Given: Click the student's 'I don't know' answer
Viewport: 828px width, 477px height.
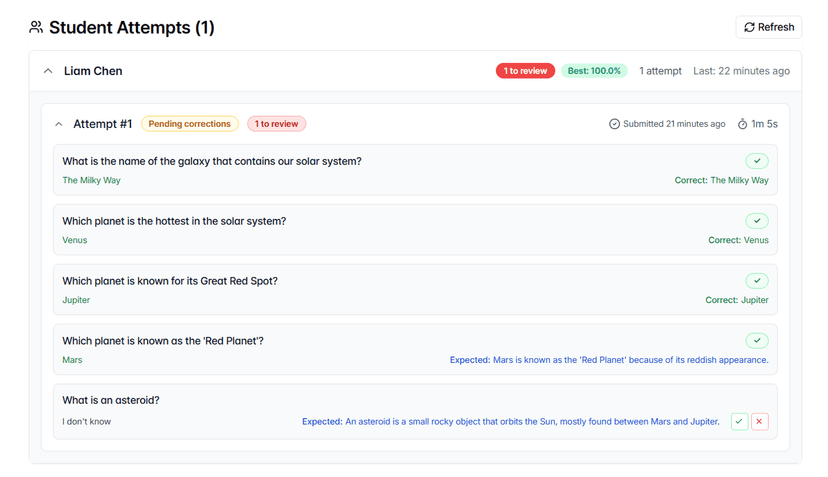Looking at the screenshot, I should (x=87, y=421).
